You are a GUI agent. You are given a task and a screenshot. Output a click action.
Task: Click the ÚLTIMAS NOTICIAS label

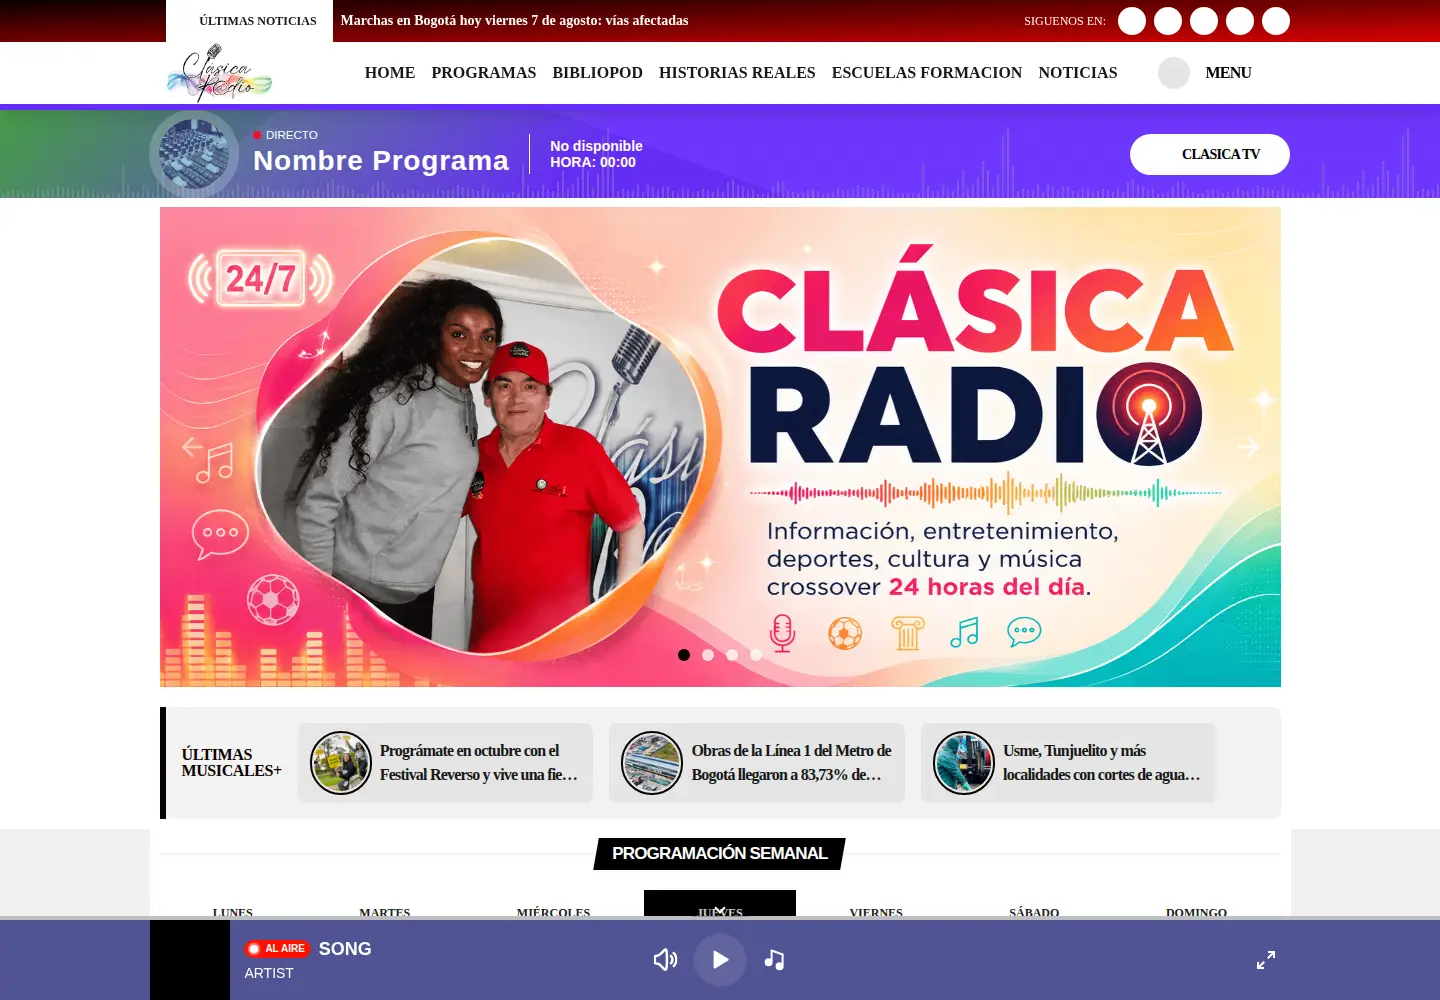(x=258, y=21)
